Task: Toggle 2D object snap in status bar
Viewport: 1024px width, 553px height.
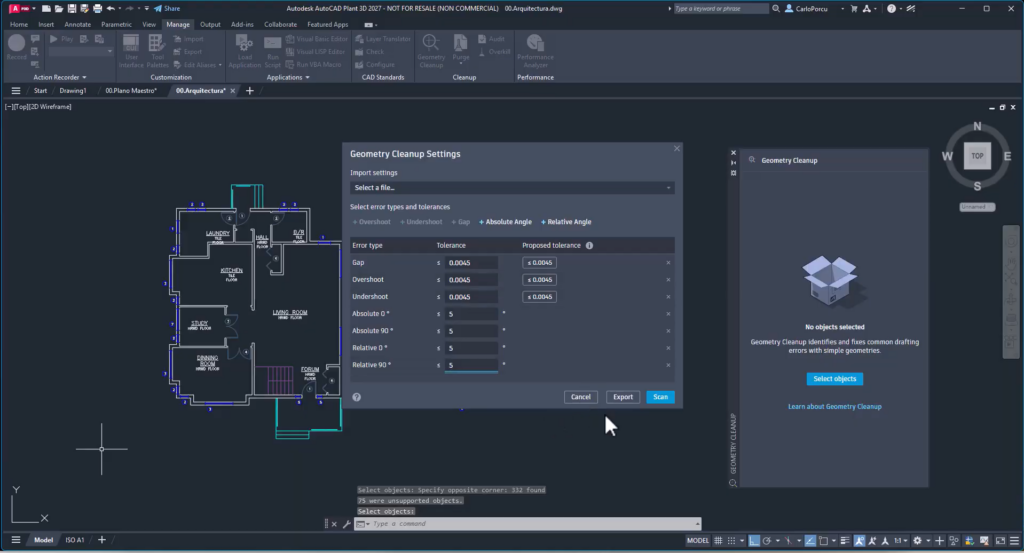Action: (x=824, y=541)
